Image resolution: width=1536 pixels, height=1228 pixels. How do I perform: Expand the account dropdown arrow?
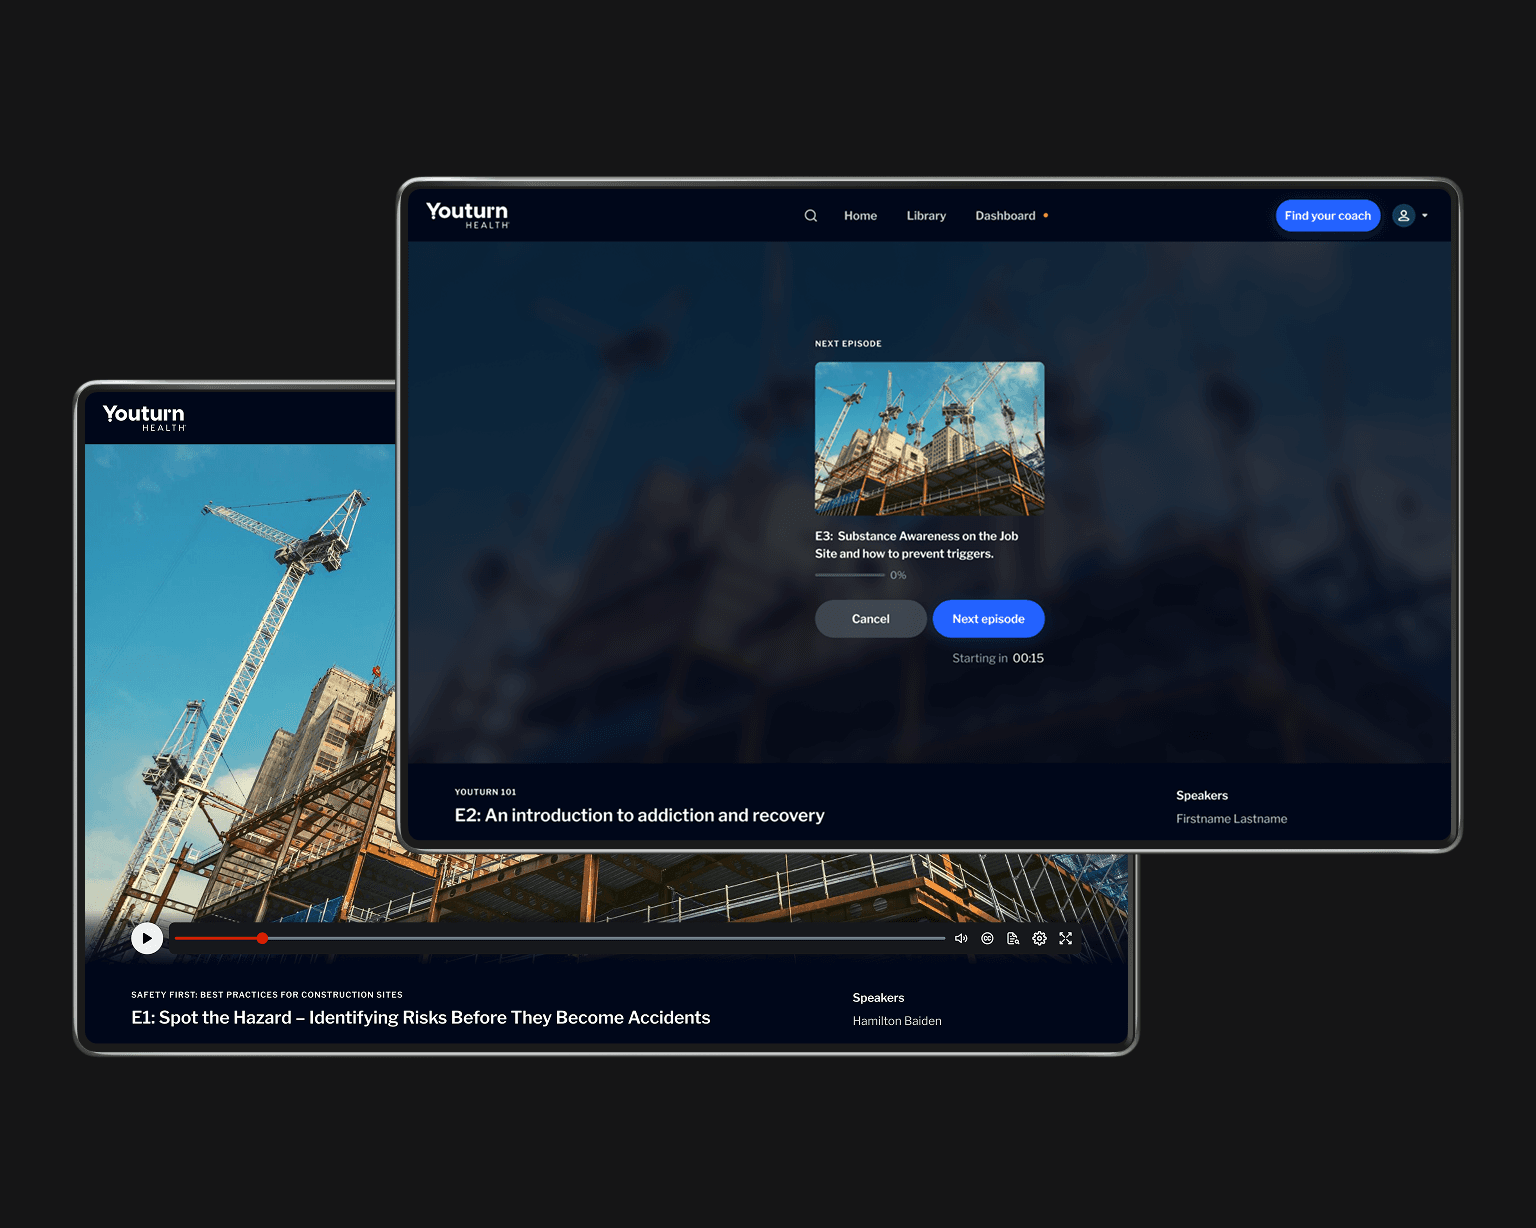[1425, 216]
